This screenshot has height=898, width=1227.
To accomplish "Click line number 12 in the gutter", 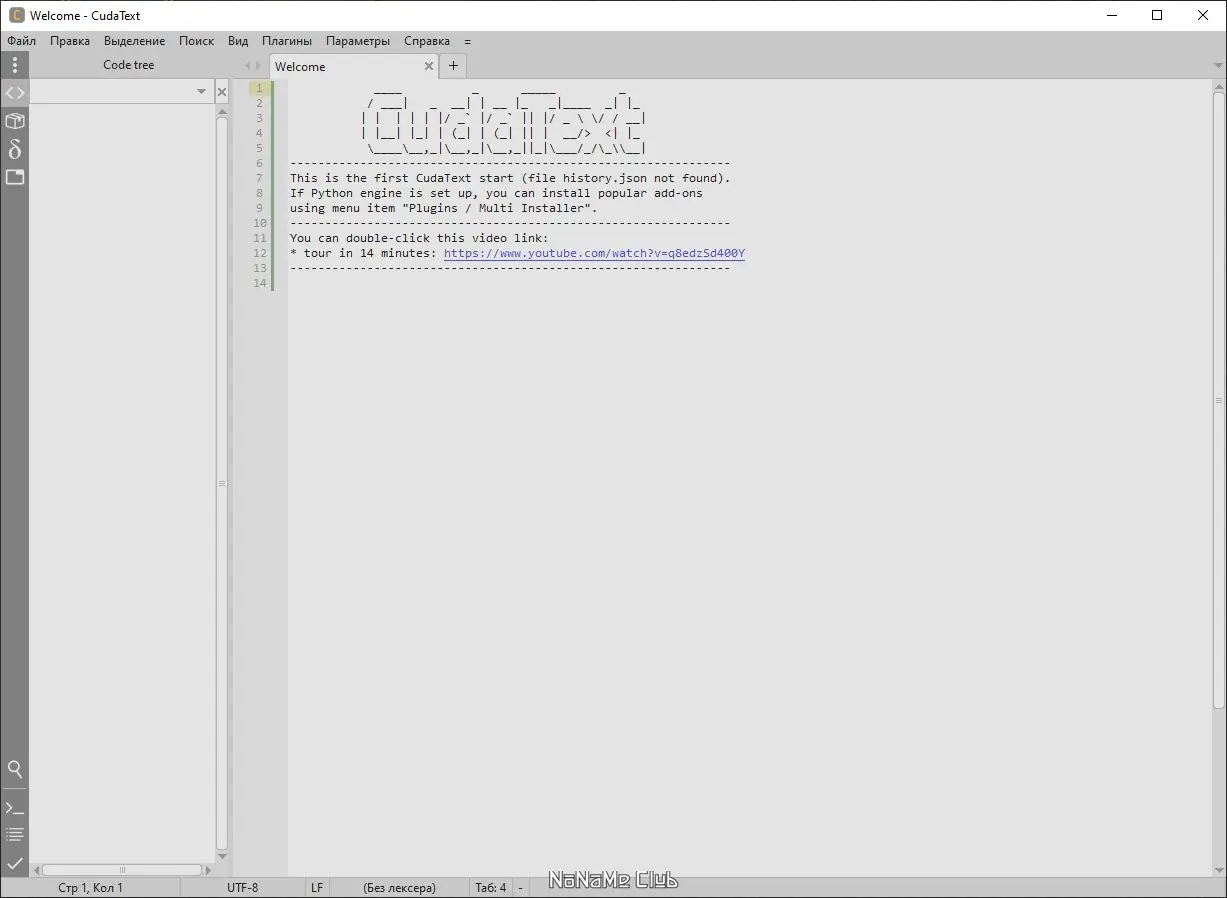I will tap(260, 253).
